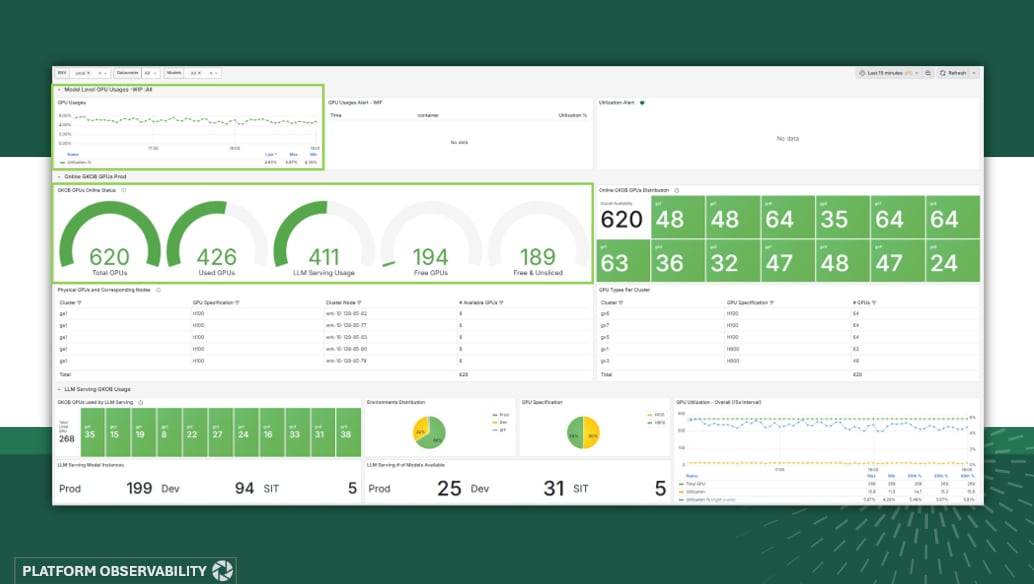This screenshot has width=1034, height=584.
Task: Filter GPU Specification column in GPU Types Per Cluster
Action: click(772, 303)
